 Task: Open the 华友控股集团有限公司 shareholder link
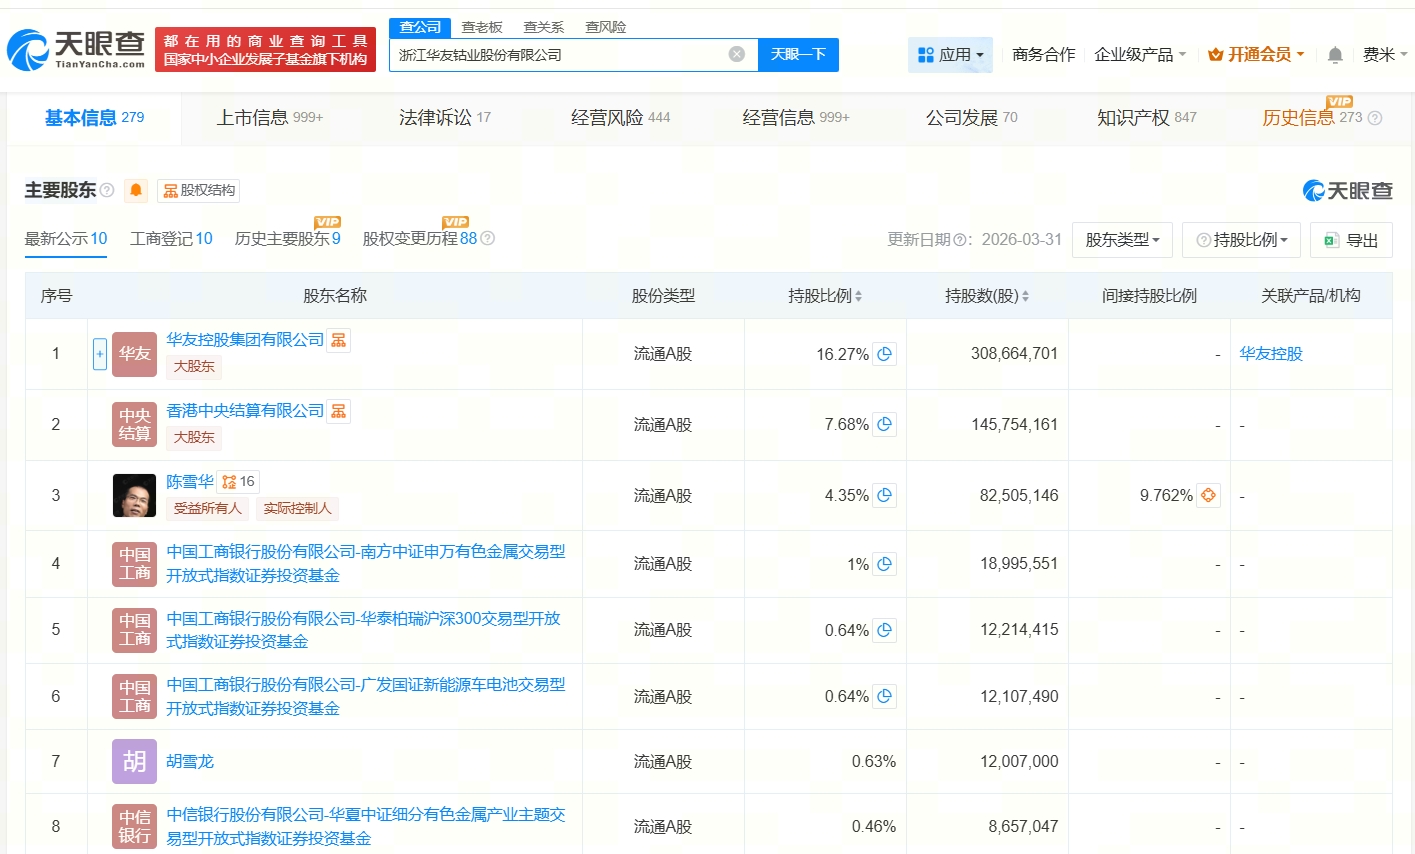(245, 340)
